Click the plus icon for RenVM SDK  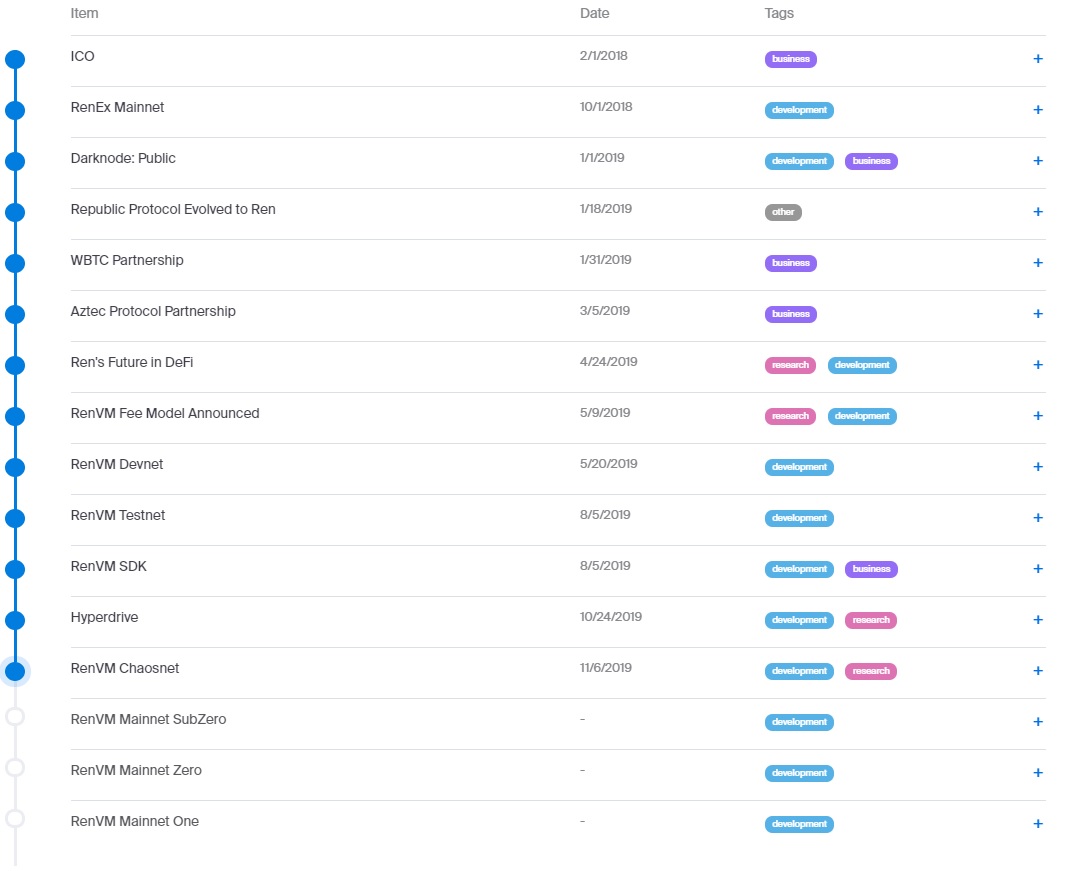[x=1037, y=569]
